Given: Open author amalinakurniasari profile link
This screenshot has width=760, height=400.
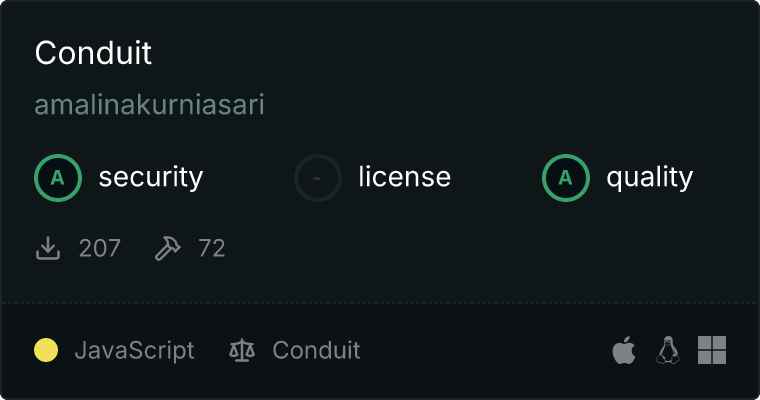Looking at the screenshot, I should point(149,105).
